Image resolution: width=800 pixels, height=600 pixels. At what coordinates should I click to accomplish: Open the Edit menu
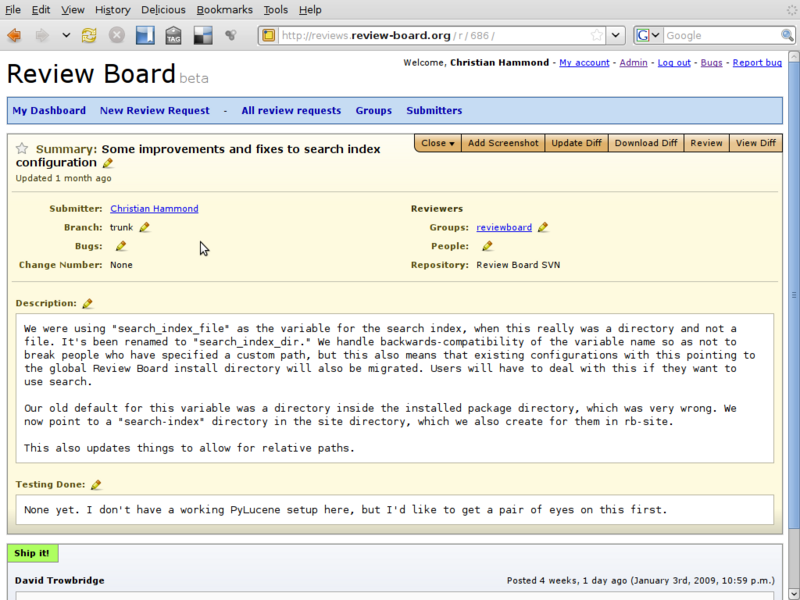(40, 10)
